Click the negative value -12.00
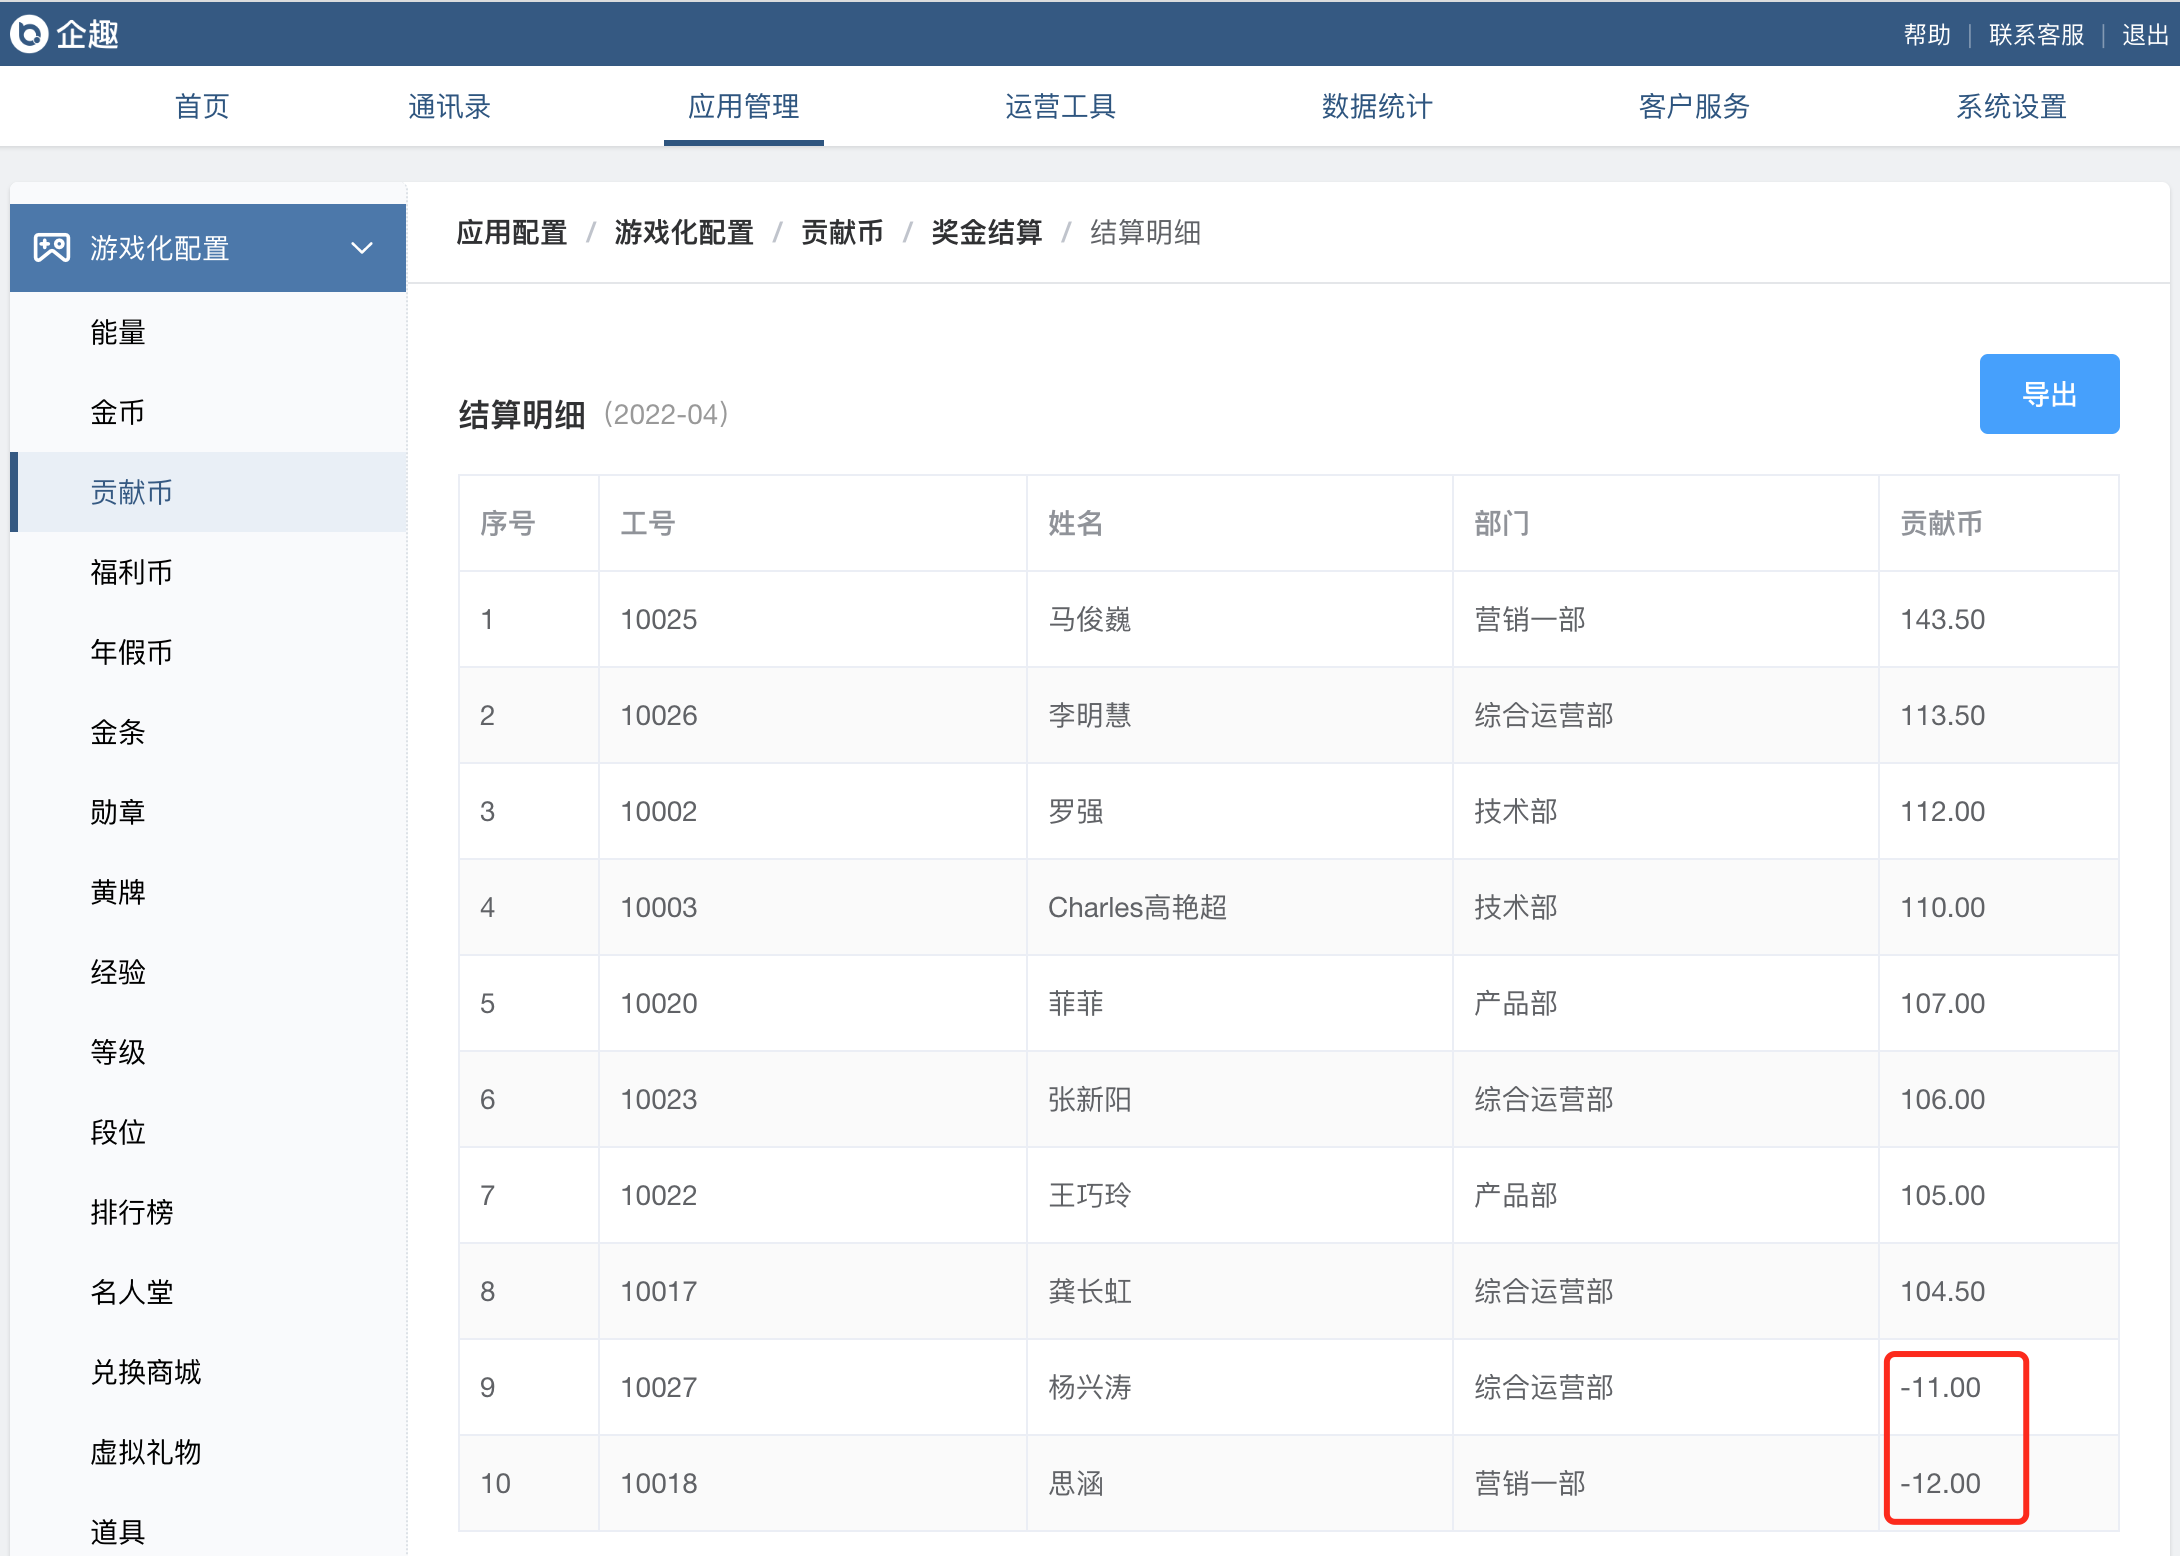The width and height of the screenshot is (2180, 1556). 1940,1483
